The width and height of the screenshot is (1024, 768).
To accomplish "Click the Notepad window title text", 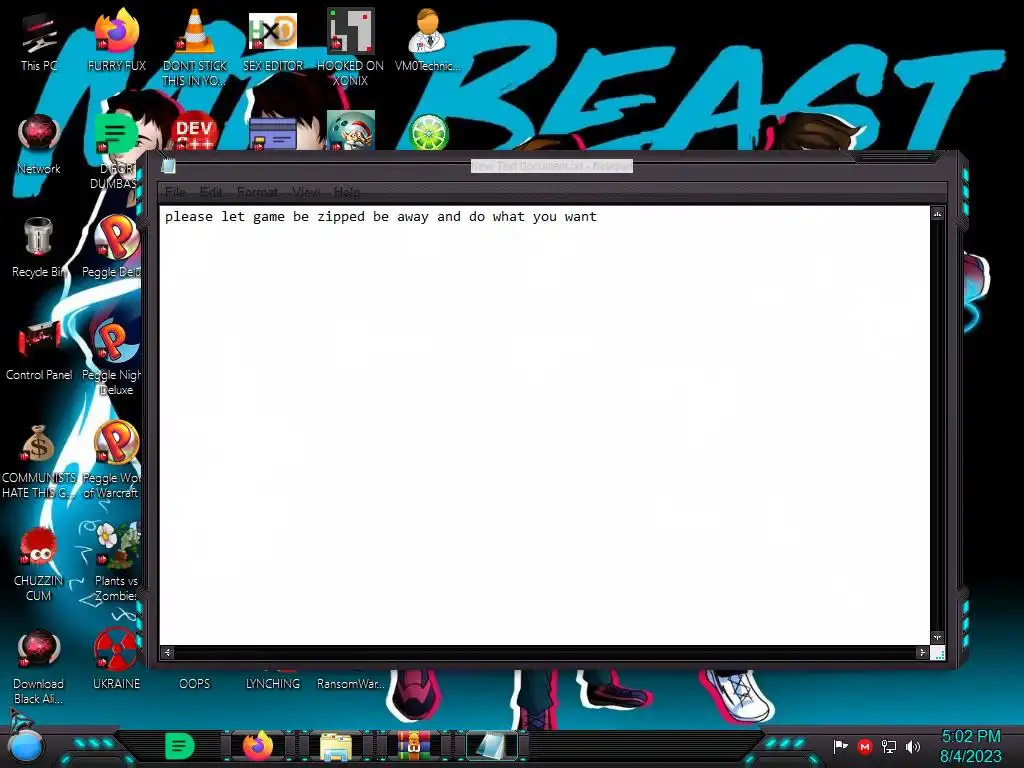I will click(x=552, y=167).
